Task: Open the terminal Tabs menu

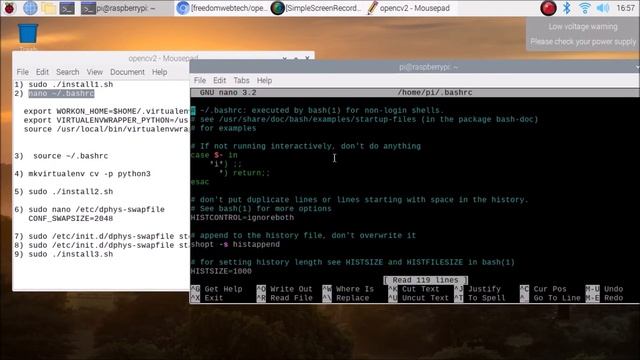Action: [x=241, y=80]
